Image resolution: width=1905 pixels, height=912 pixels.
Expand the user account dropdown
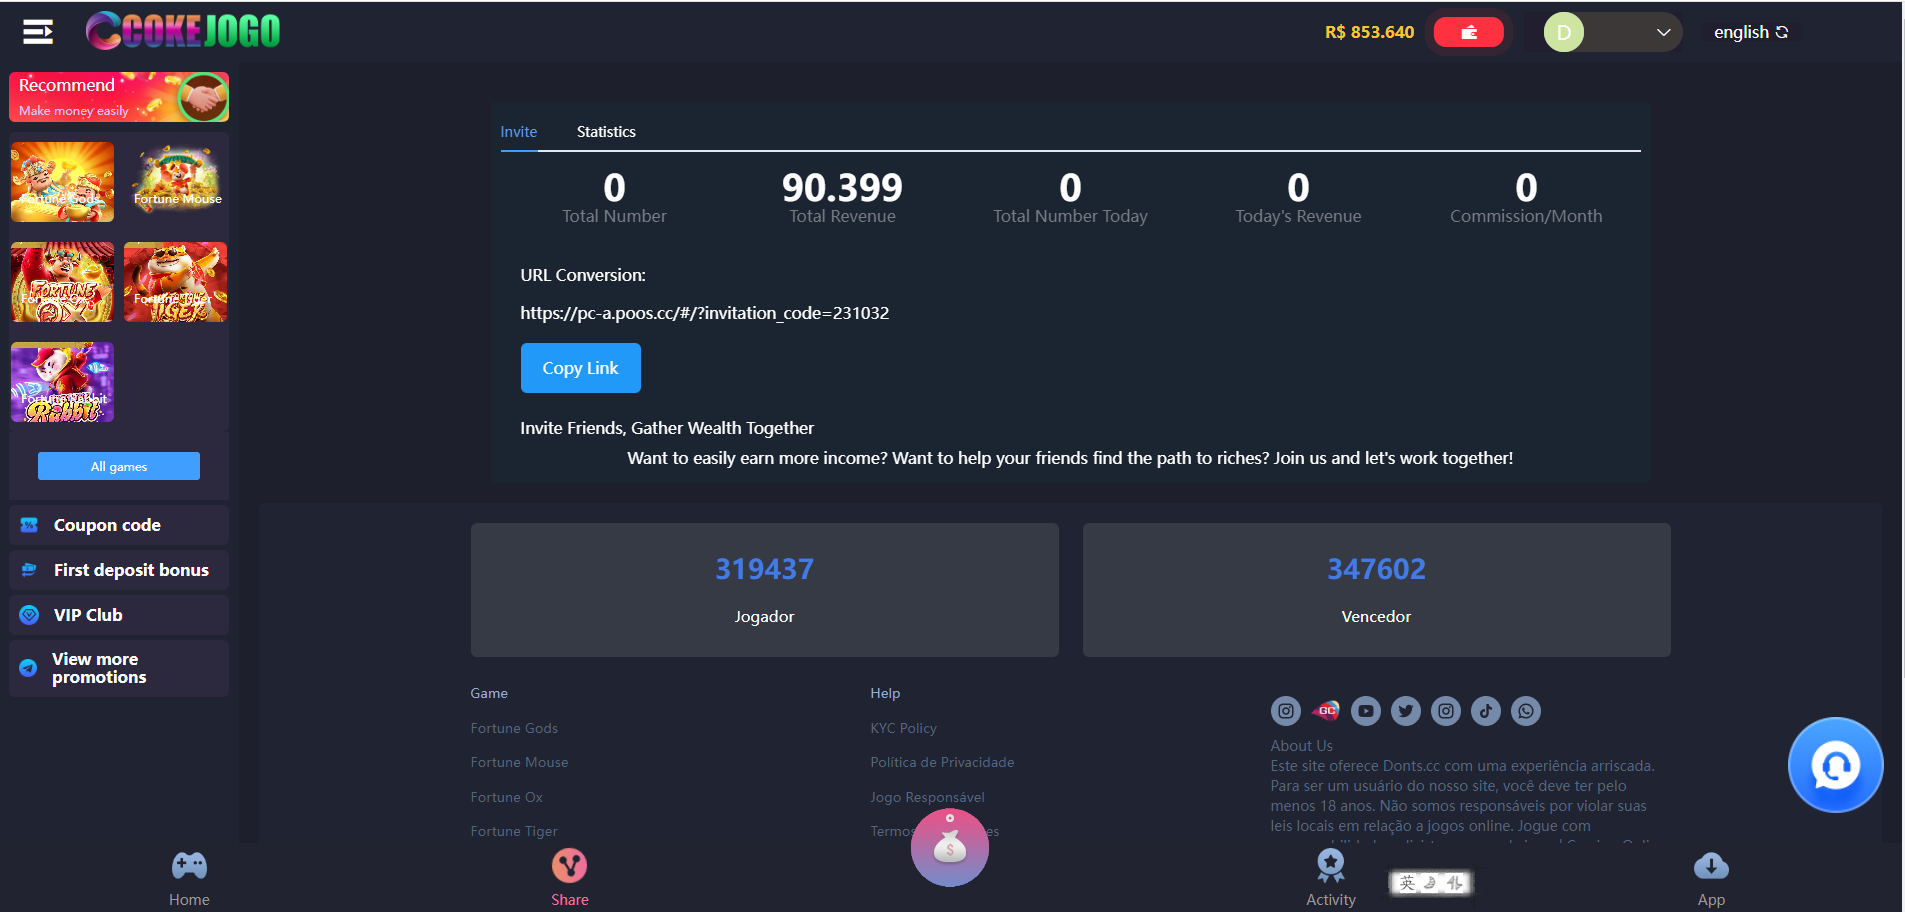(1612, 32)
